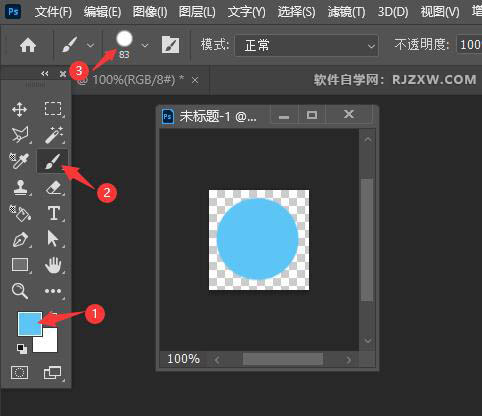
Task: Expand the tool preset picker arrow
Action: coord(90,45)
